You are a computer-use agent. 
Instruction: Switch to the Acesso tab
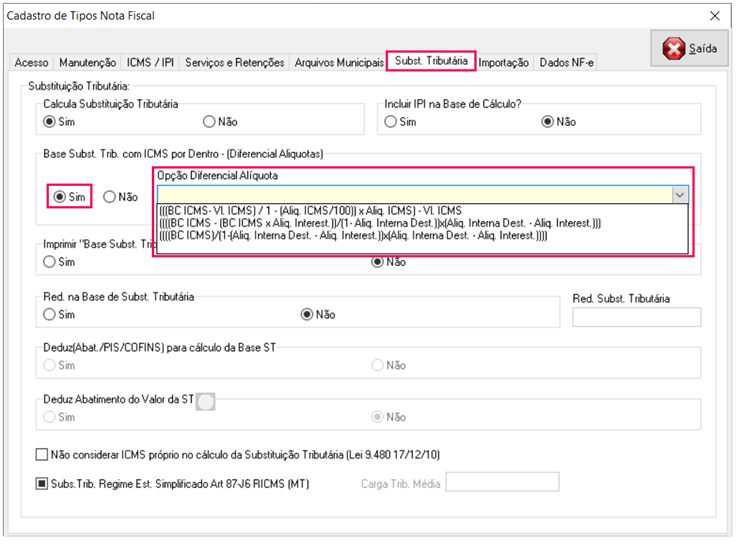pyautogui.click(x=31, y=62)
